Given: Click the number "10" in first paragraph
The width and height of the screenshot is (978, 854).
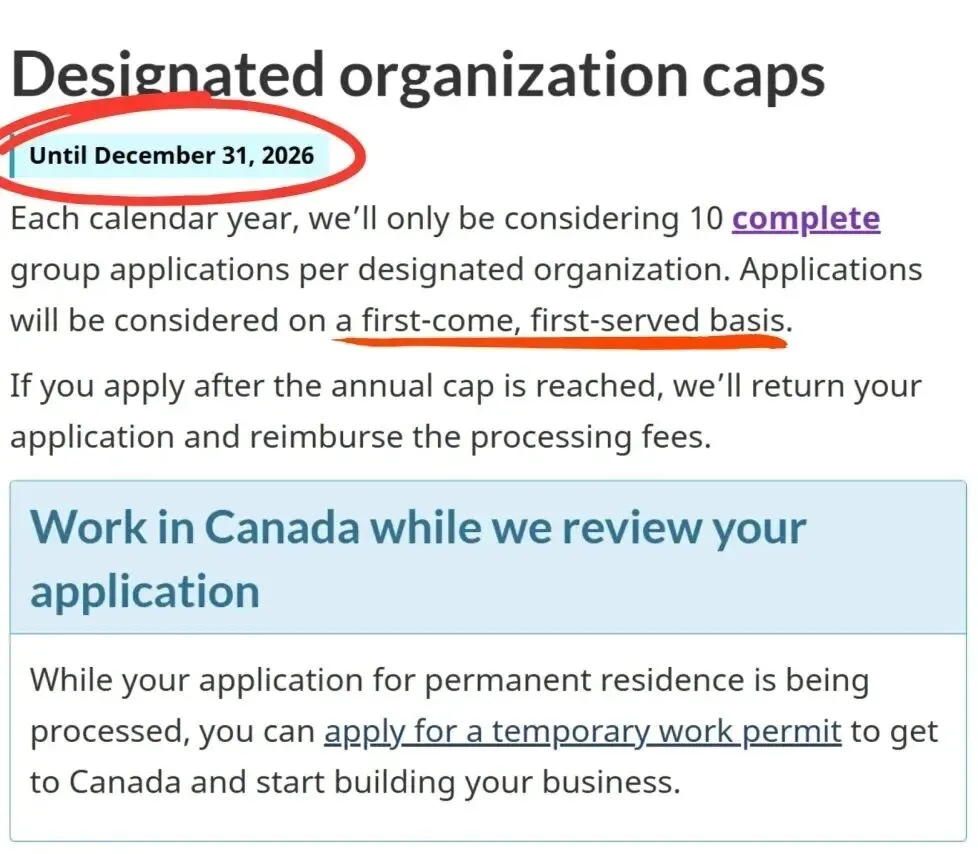Looking at the screenshot, I should [706, 219].
